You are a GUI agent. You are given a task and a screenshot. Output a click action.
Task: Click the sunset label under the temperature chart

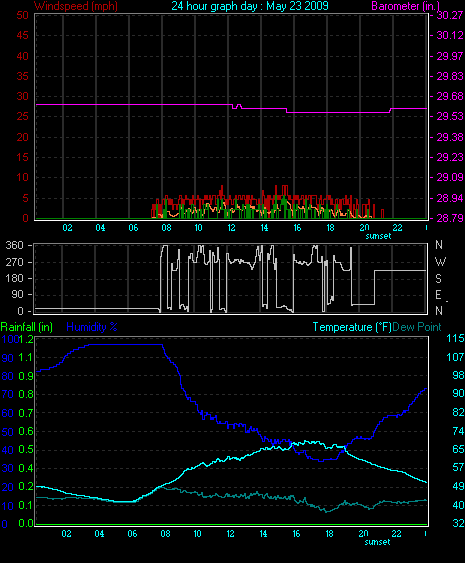click(x=377, y=542)
